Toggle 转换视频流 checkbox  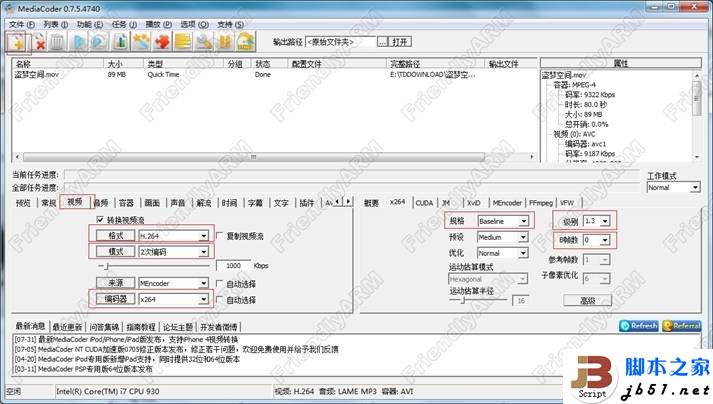(100, 219)
